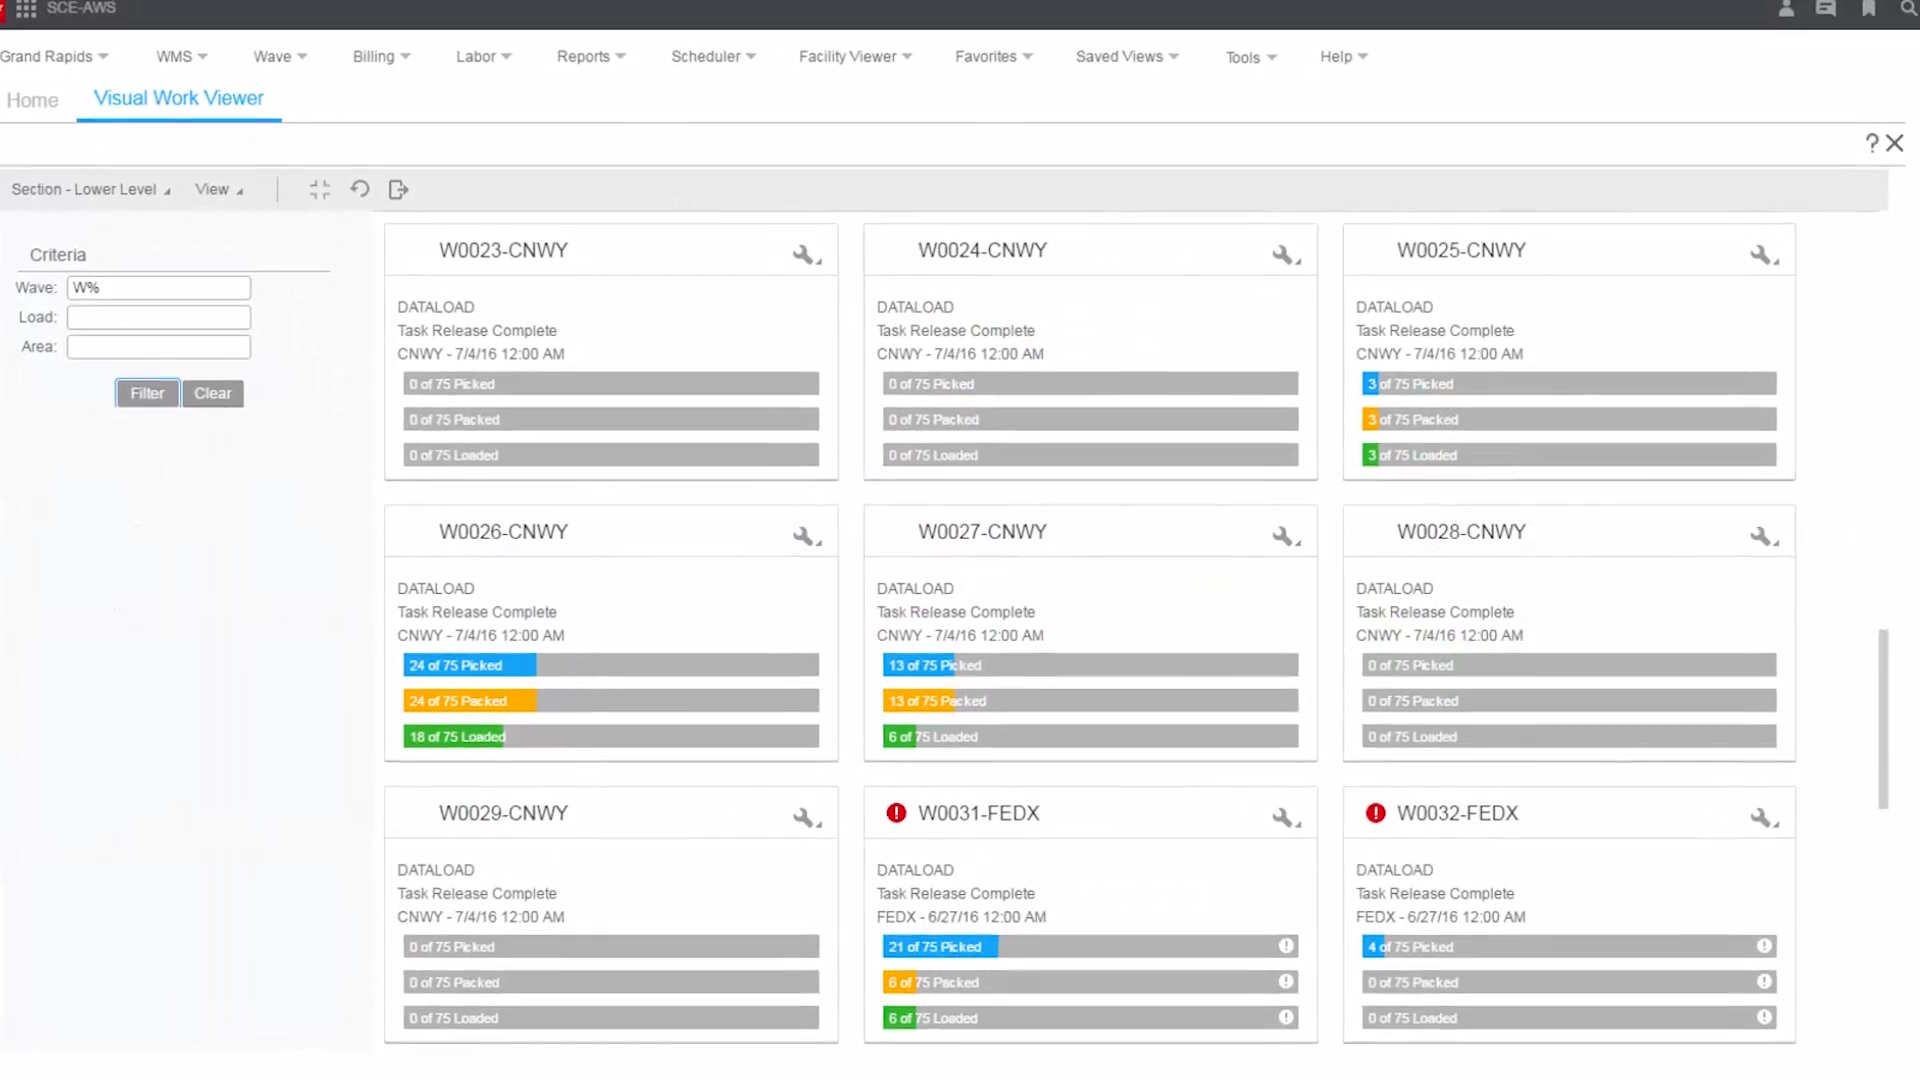Open the help question mark icon
1920x1080 pixels.
click(1871, 144)
